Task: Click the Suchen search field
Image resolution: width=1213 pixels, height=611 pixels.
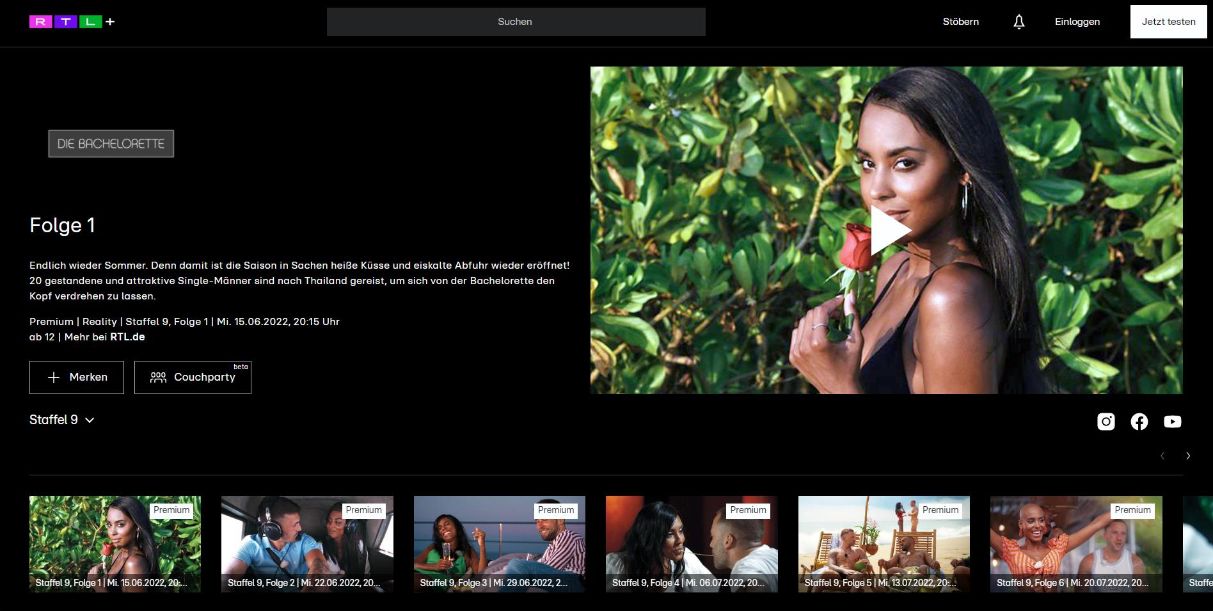Action: pyautogui.click(x=516, y=22)
